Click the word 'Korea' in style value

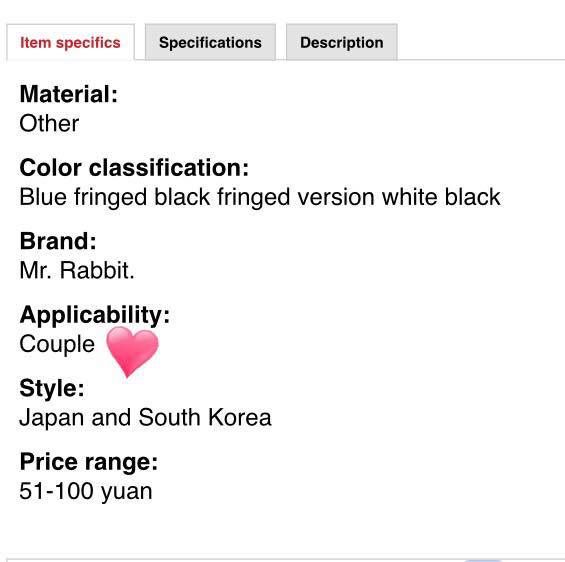(x=240, y=418)
